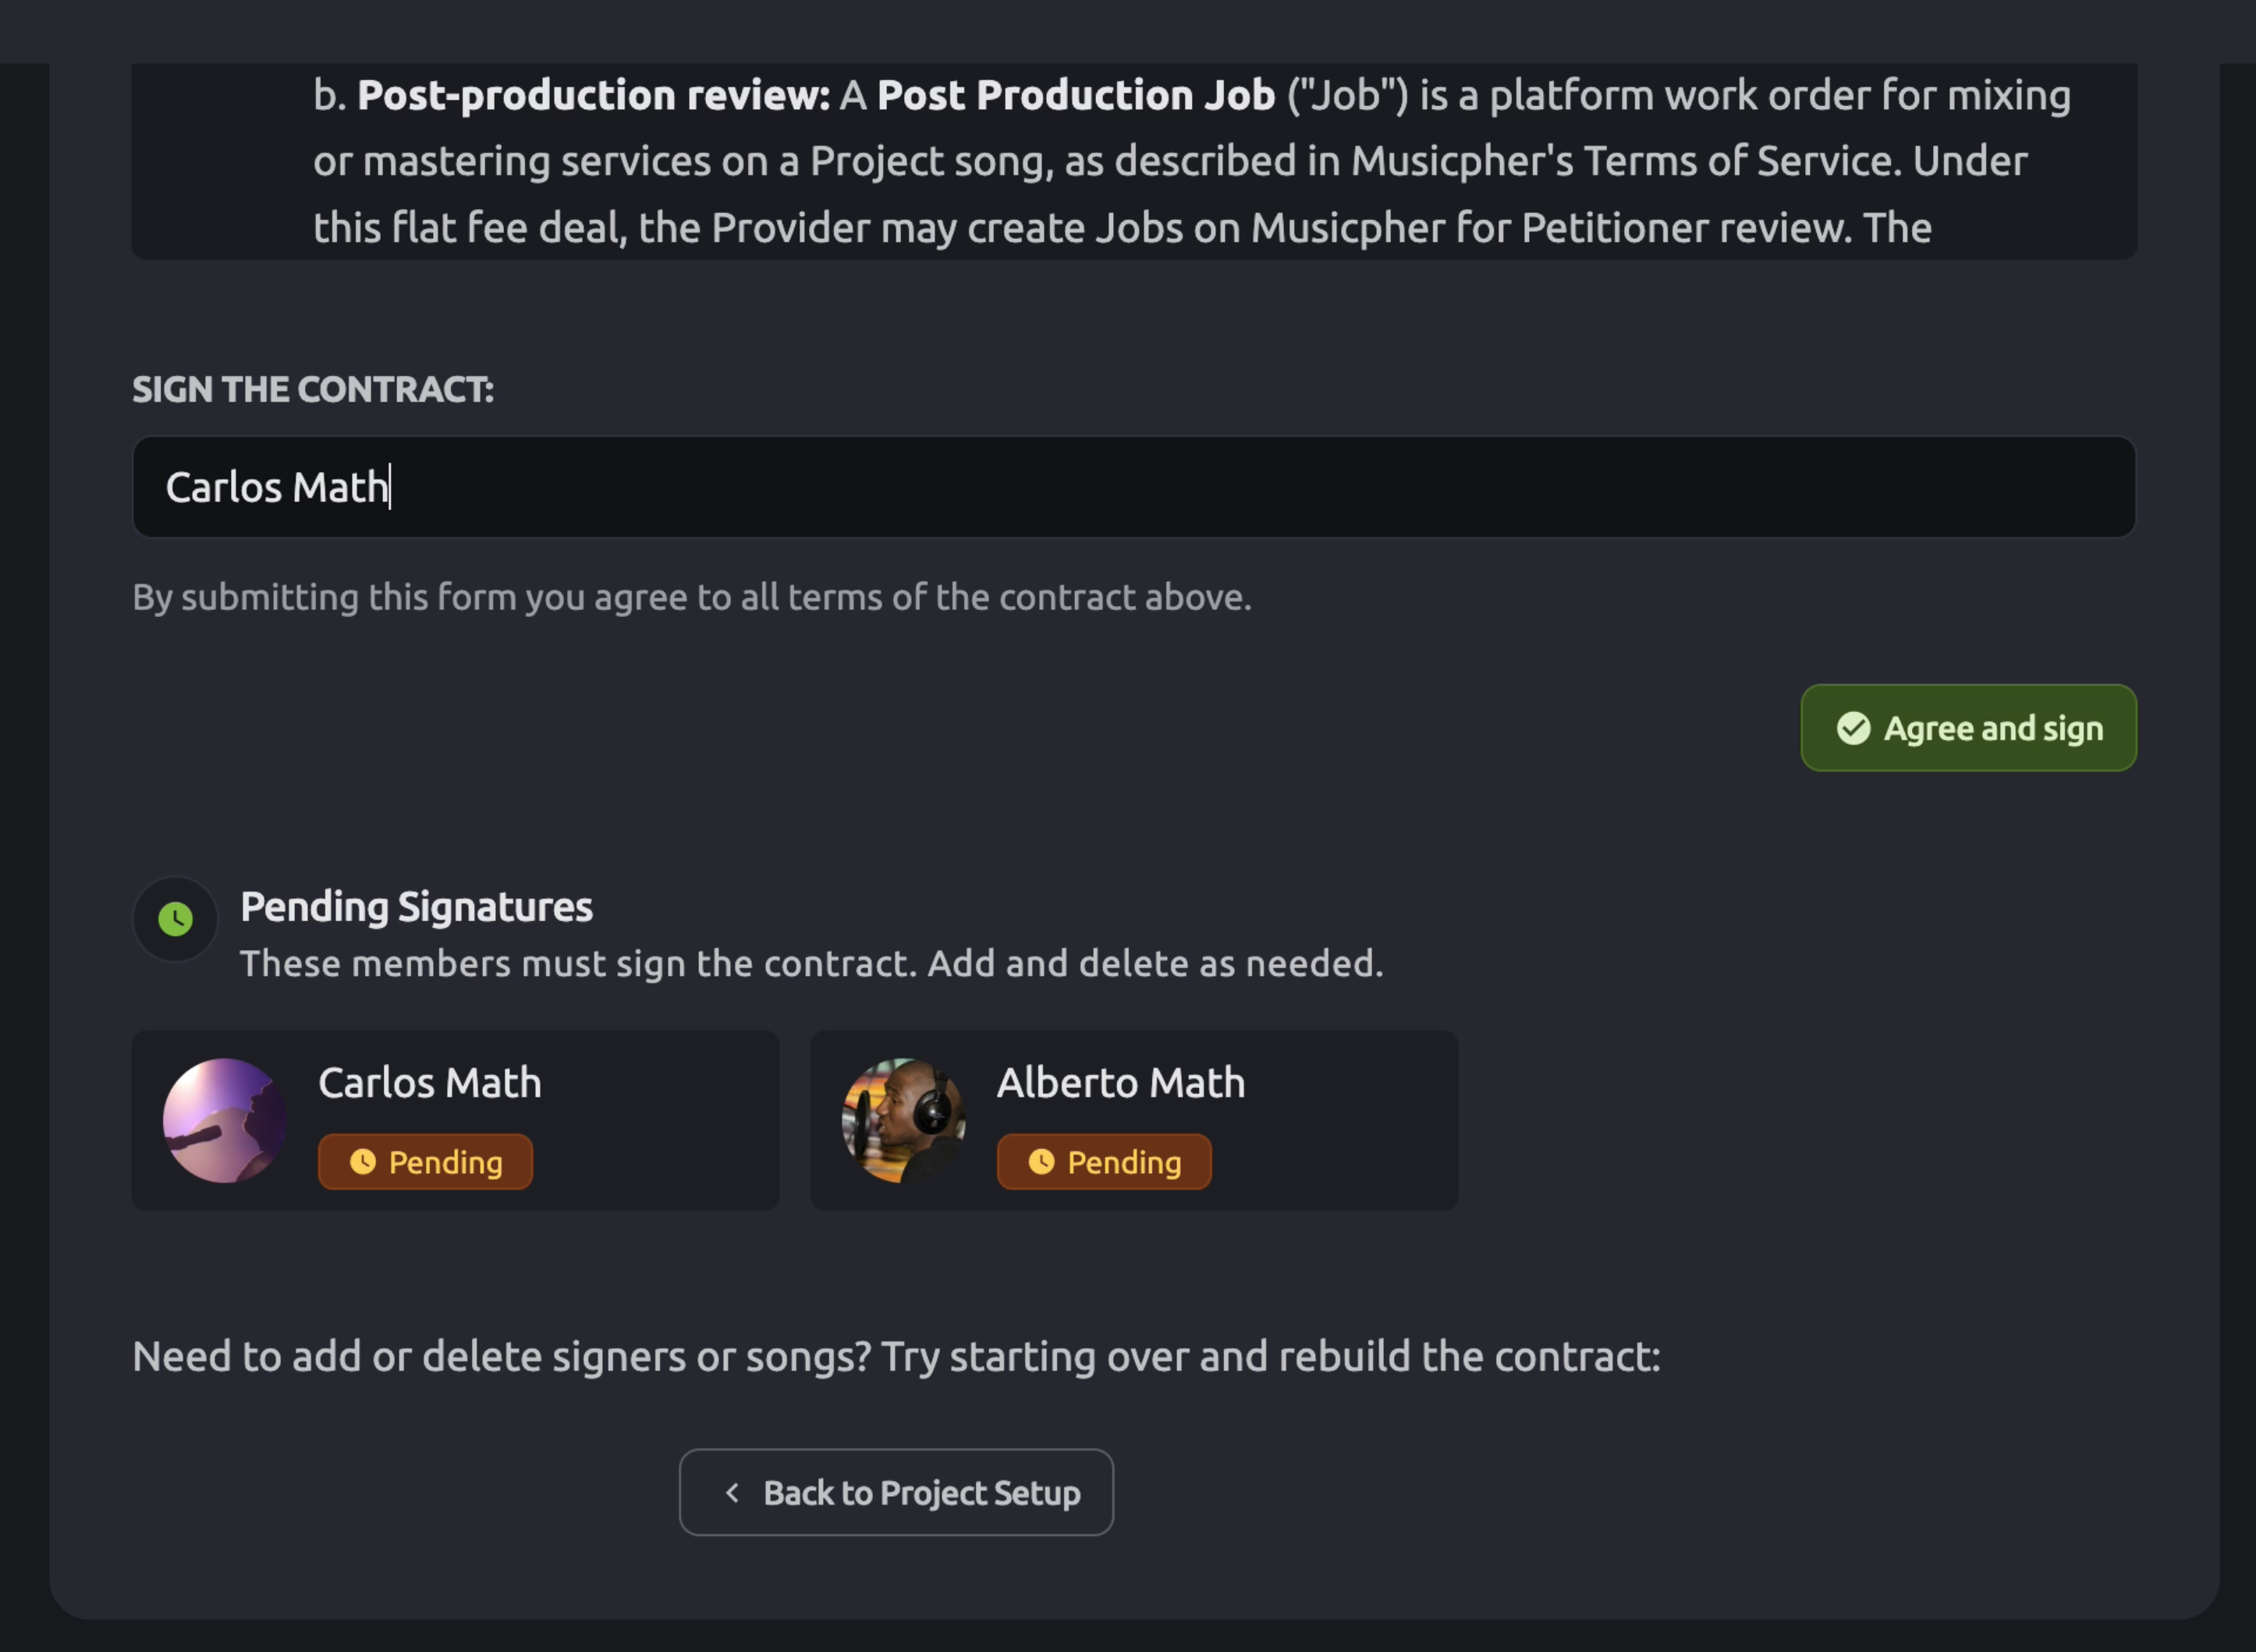The image size is (2256, 1652).
Task: Click the Agree and sign button
Action: coord(1968,728)
